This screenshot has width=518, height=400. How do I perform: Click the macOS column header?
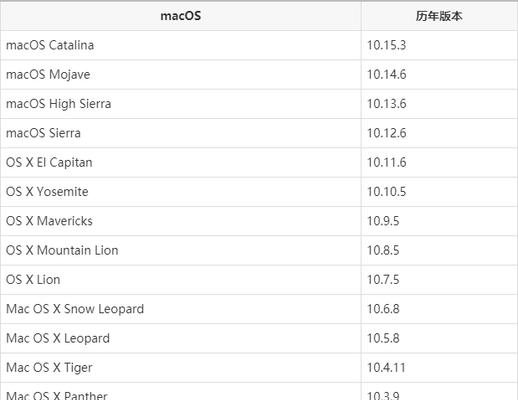point(181,16)
